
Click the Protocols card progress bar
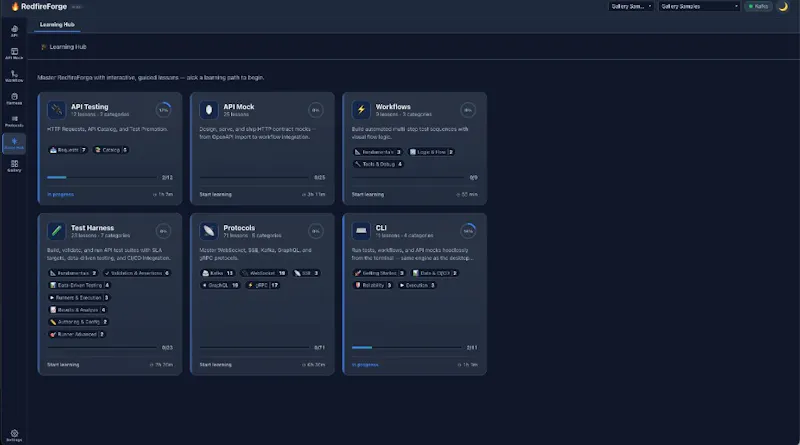click(x=254, y=348)
